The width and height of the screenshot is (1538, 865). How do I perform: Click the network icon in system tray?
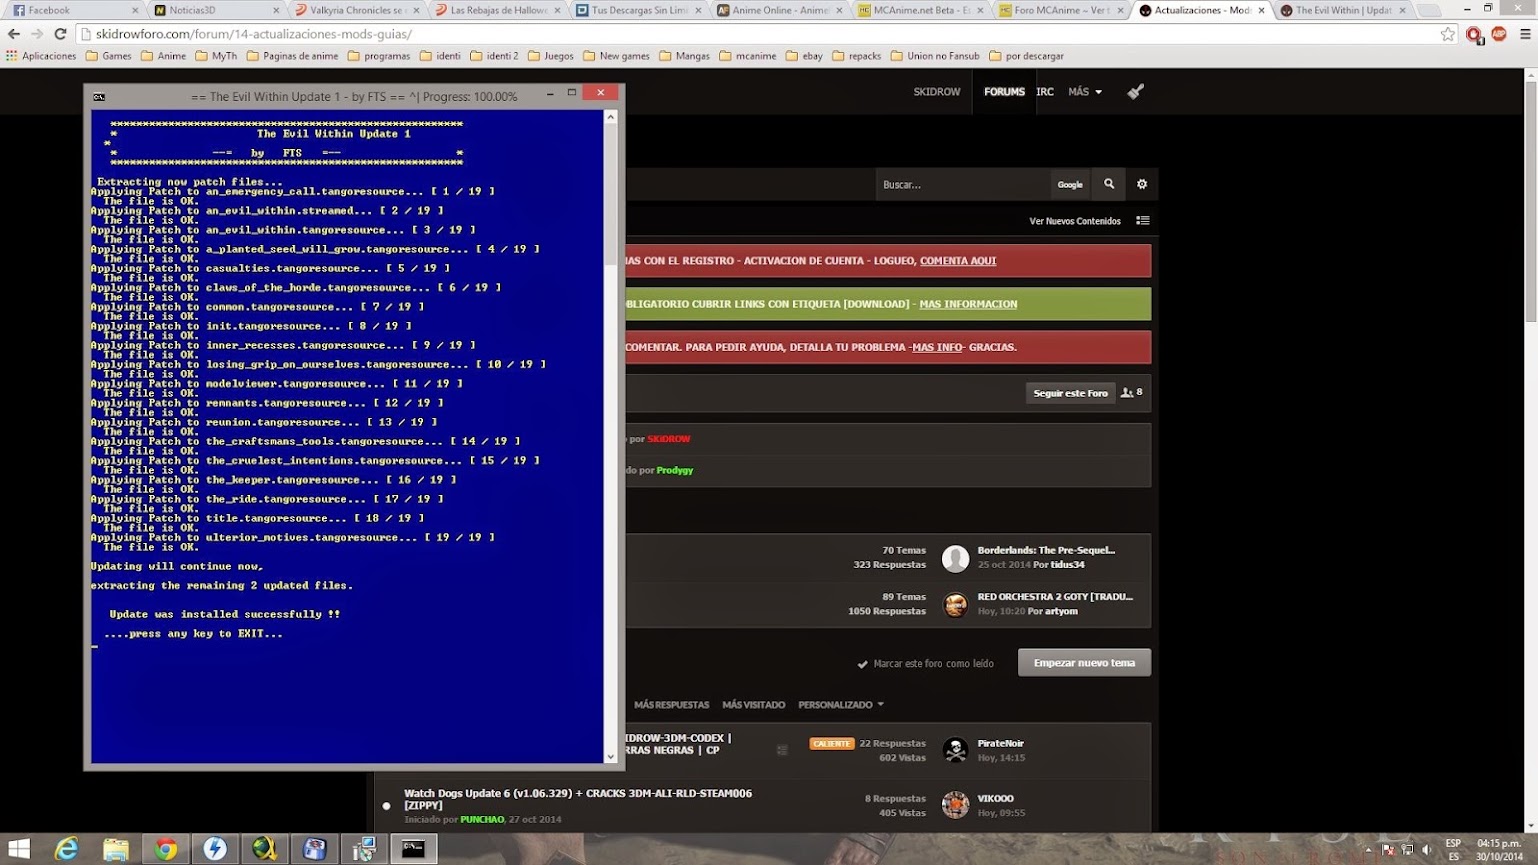(x=1408, y=850)
